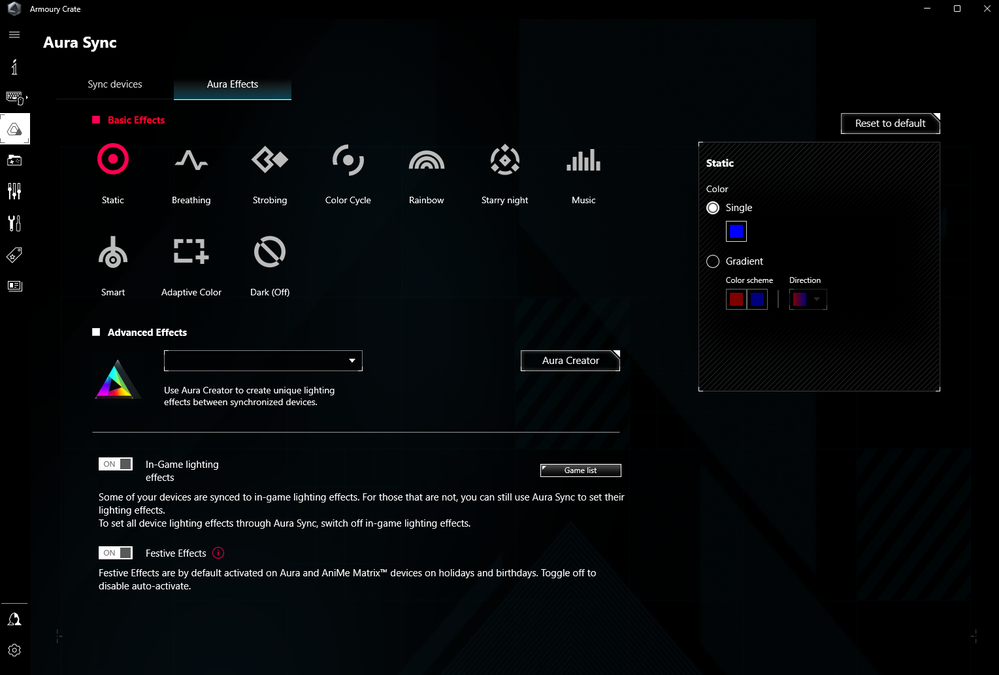Viewport: 999px width, 675px height.
Task: Select the Static lighting effect
Action: coord(113,173)
